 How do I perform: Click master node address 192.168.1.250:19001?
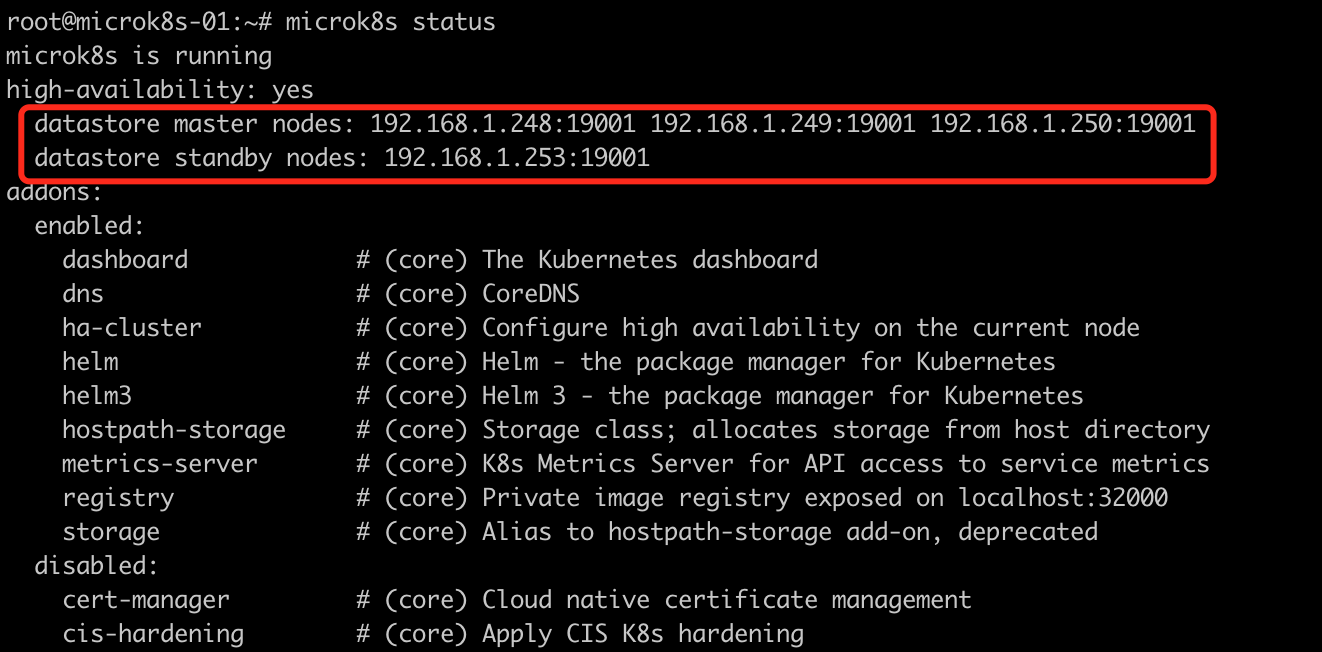pyautogui.click(x=1063, y=124)
